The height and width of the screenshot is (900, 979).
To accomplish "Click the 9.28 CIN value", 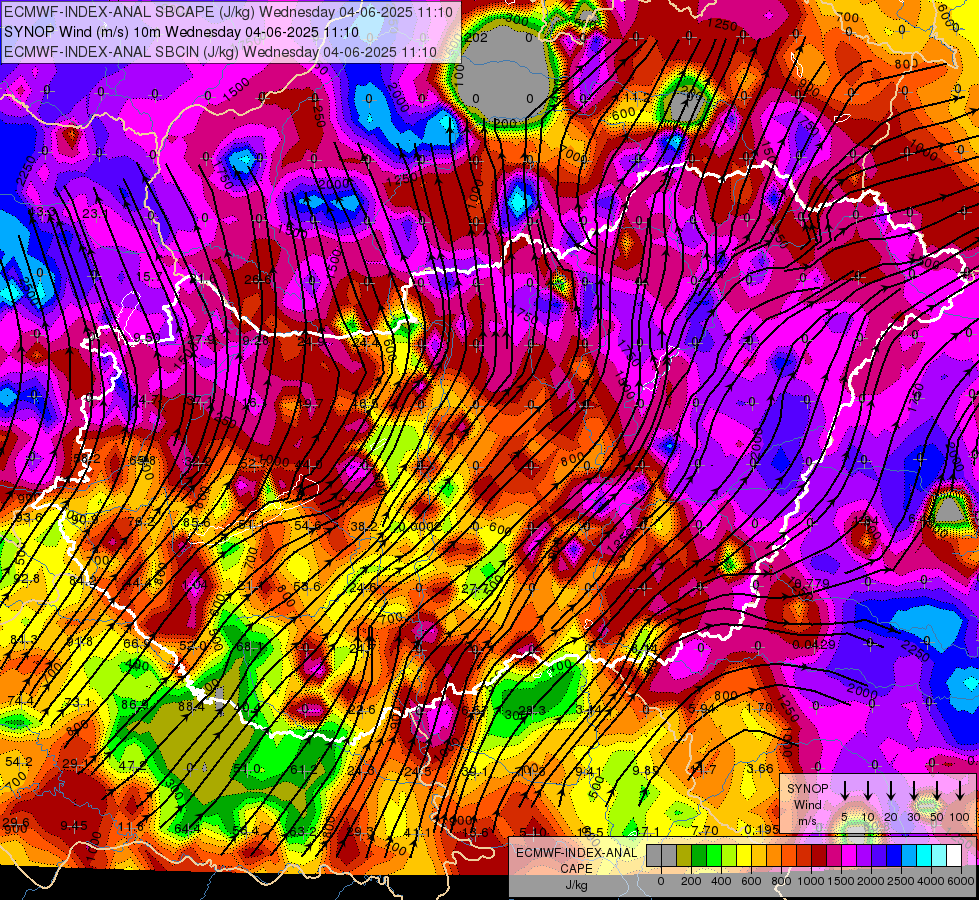I will [x=255, y=340].
